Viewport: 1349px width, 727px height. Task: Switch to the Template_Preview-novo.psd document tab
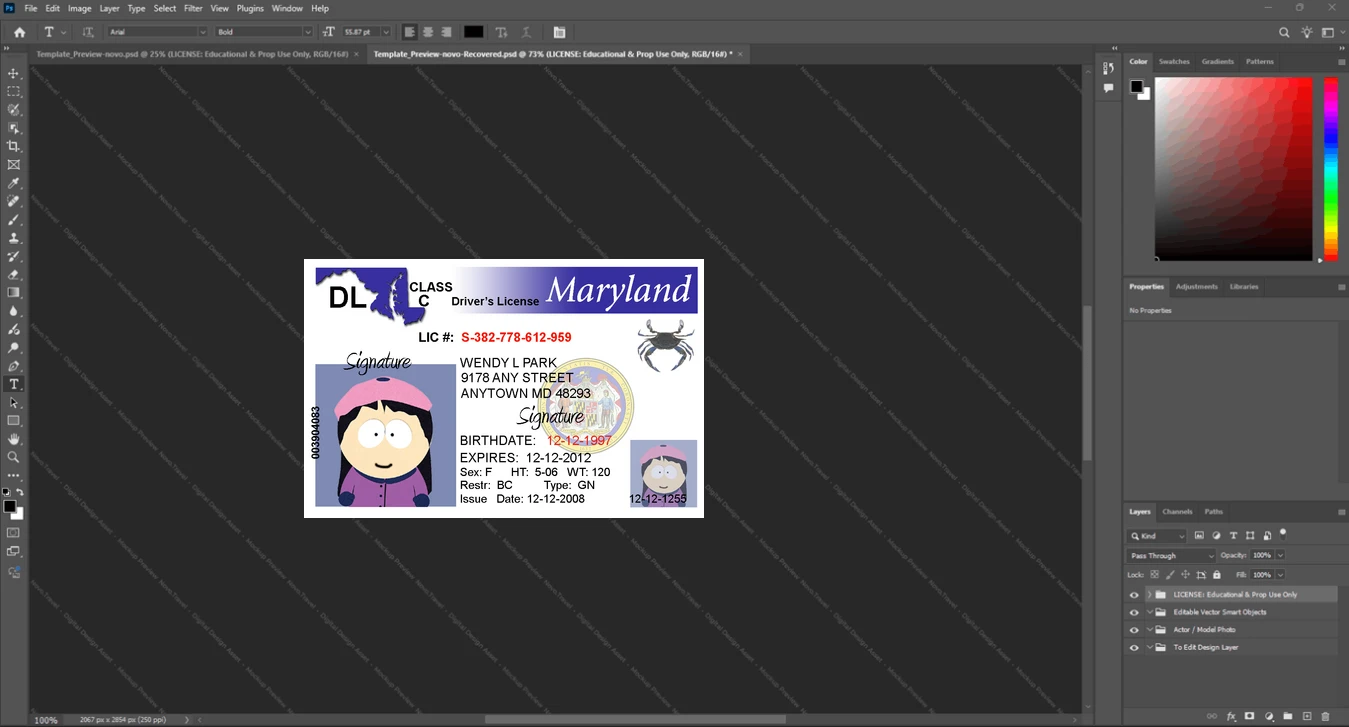click(192, 54)
